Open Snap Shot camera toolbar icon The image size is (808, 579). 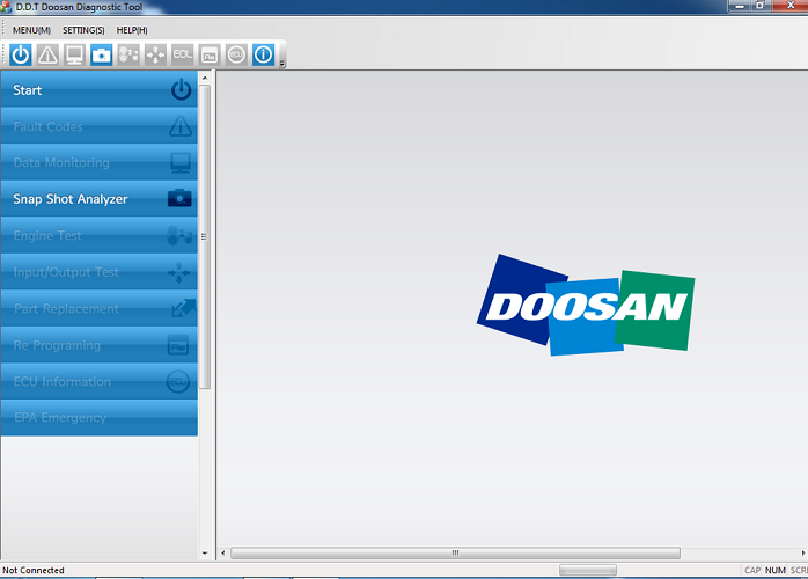coord(102,55)
